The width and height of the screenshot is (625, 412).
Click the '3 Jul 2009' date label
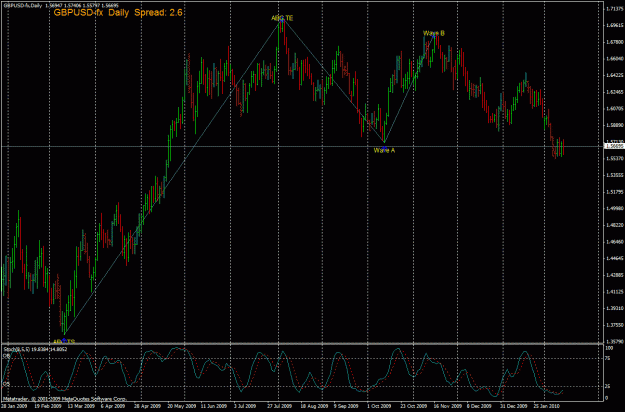pyautogui.click(x=245, y=406)
